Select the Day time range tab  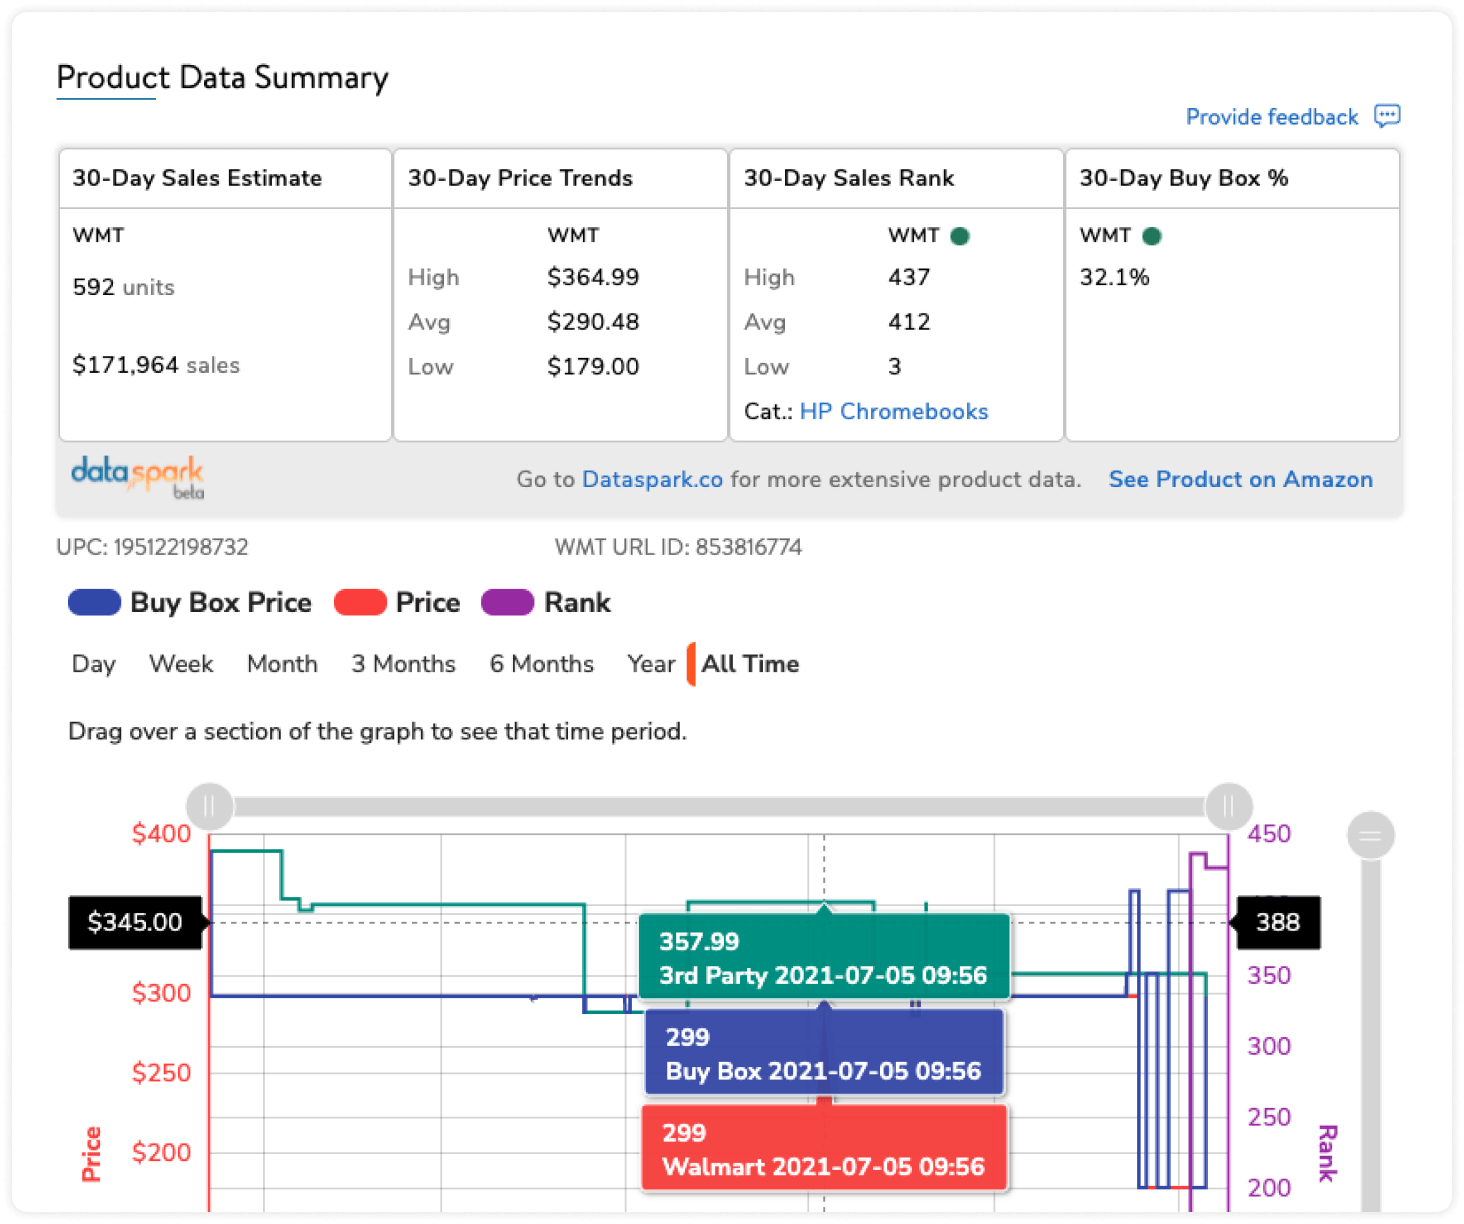click(94, 664)
